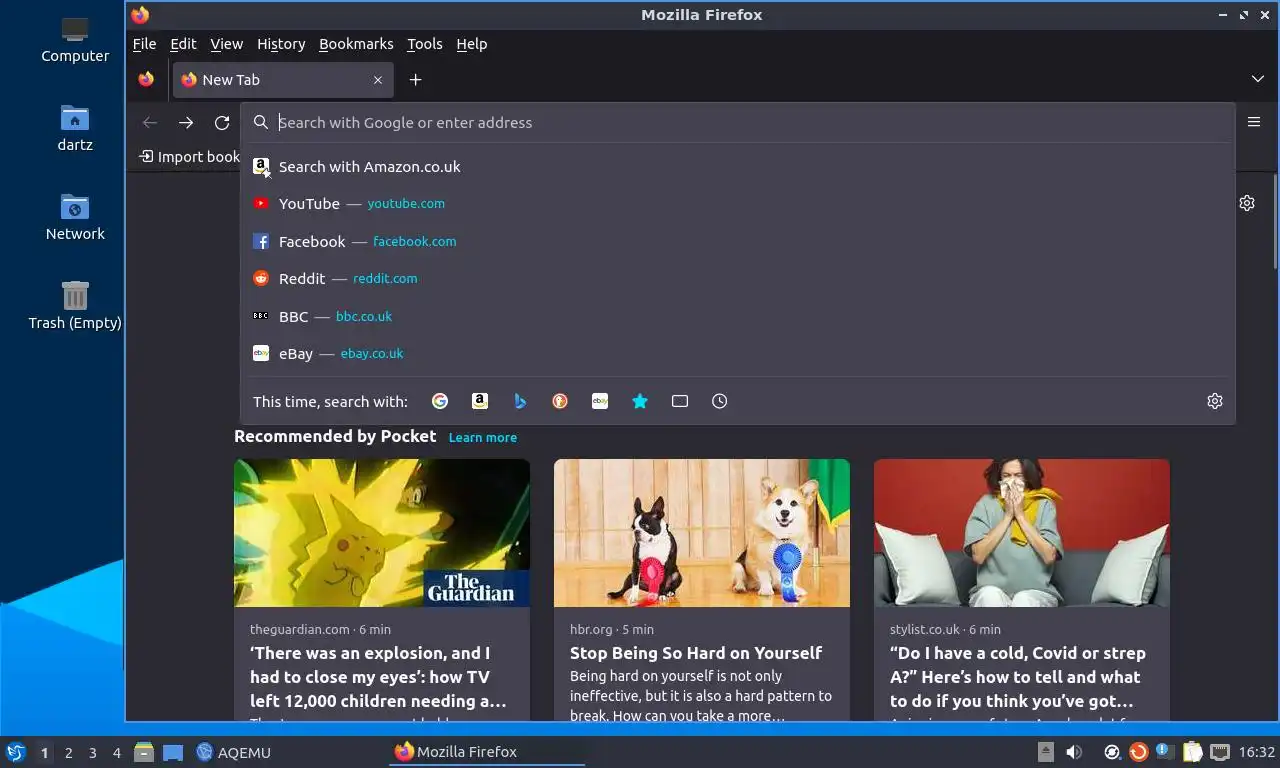Screen dimensions: 1280x768
Task: Open the eBay suggestion row
Action: pyautogui.click(x=738, y=353)
